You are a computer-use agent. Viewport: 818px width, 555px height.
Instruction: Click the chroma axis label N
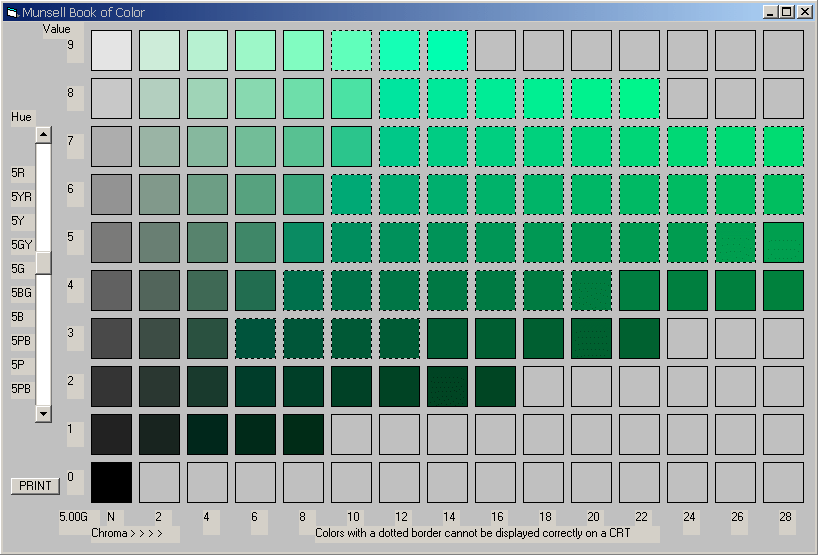[x=111, y=517]
